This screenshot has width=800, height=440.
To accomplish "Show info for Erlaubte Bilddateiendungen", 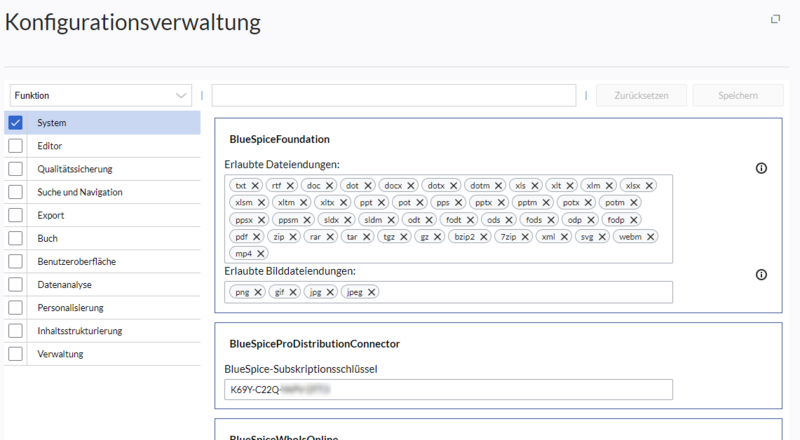I will pyautogui.click(x=761, y=275).
